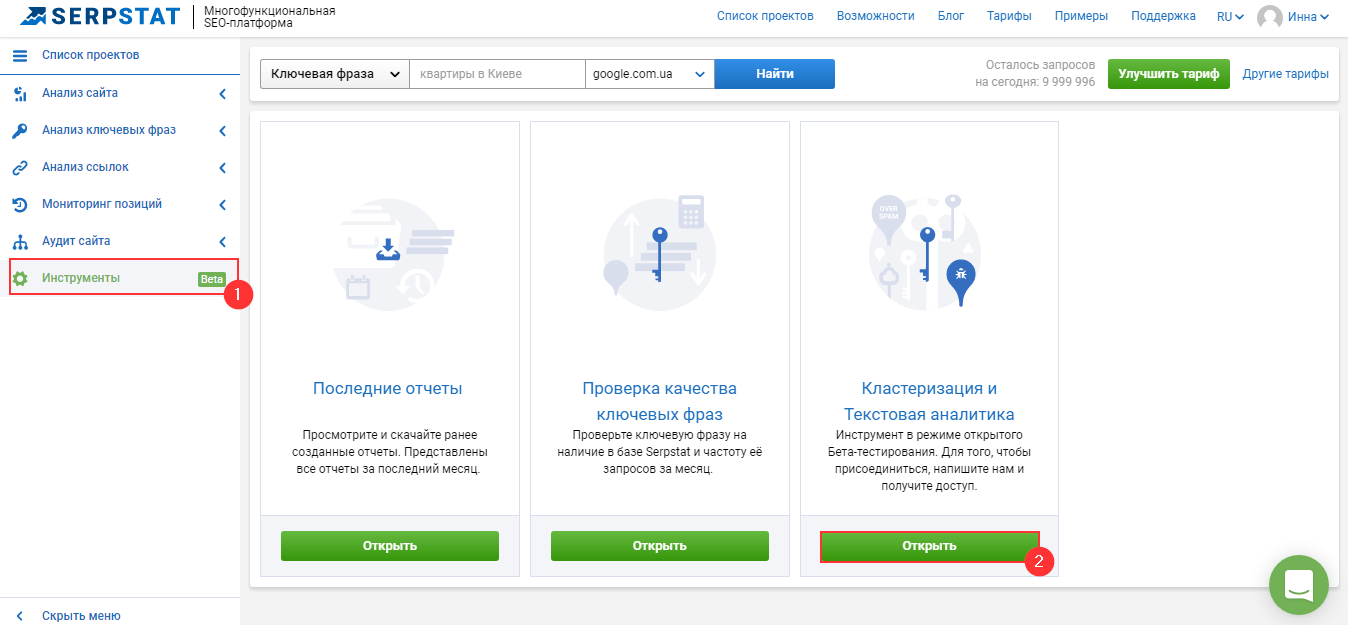Click the Beta badge next to Инструменты
The image size is (1348, 625).
[x=211, y=279]
